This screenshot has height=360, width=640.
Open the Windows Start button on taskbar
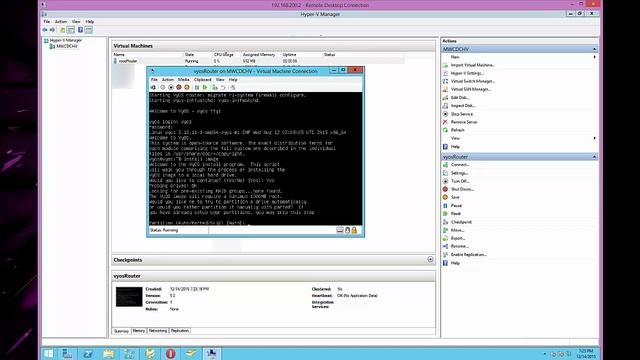click(x=49, y=353)
